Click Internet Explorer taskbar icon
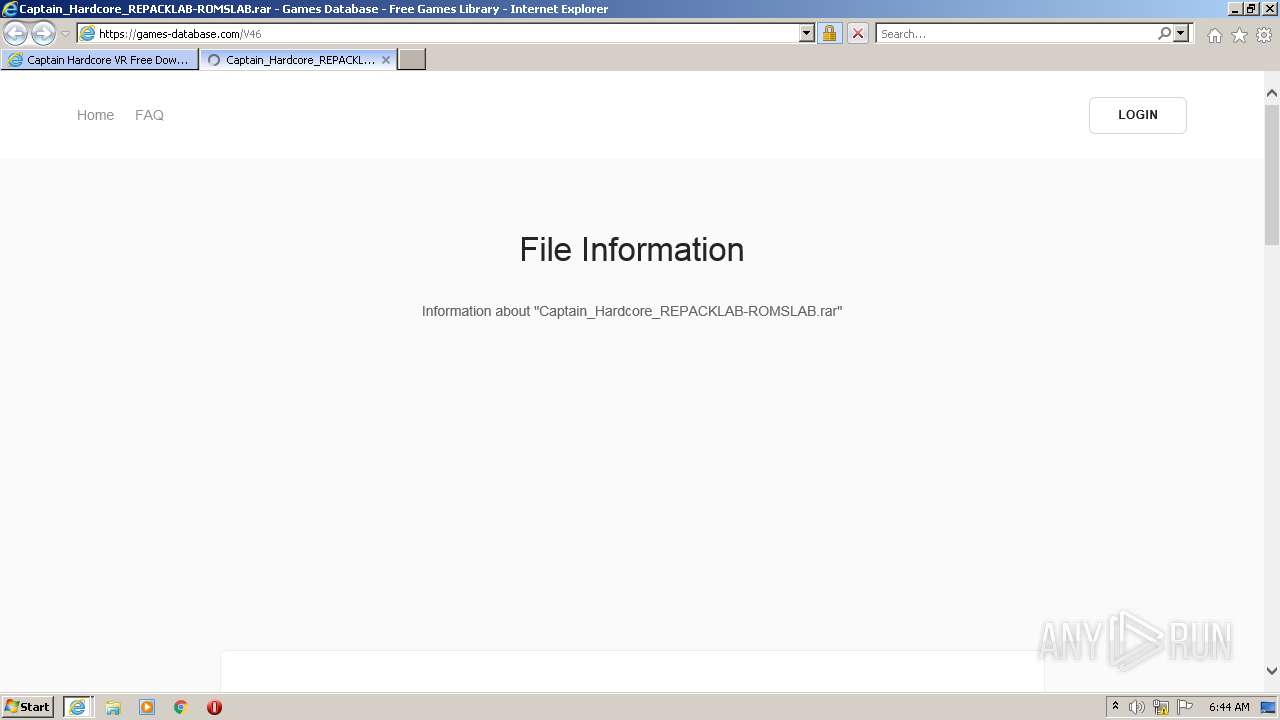 coord(77,707)
